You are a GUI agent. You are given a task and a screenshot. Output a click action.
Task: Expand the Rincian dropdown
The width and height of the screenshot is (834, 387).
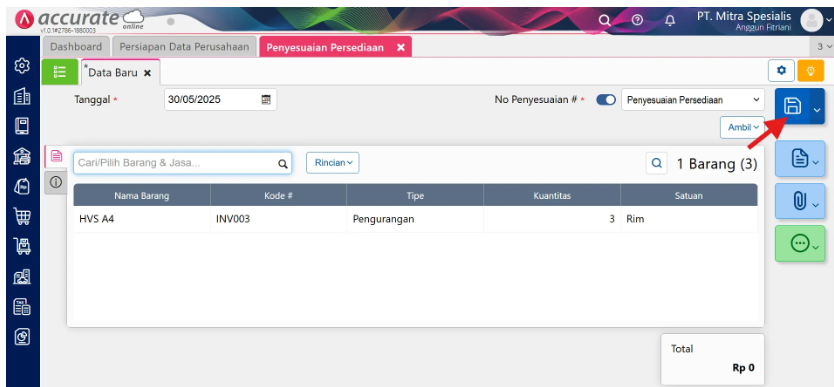[333, 163]
